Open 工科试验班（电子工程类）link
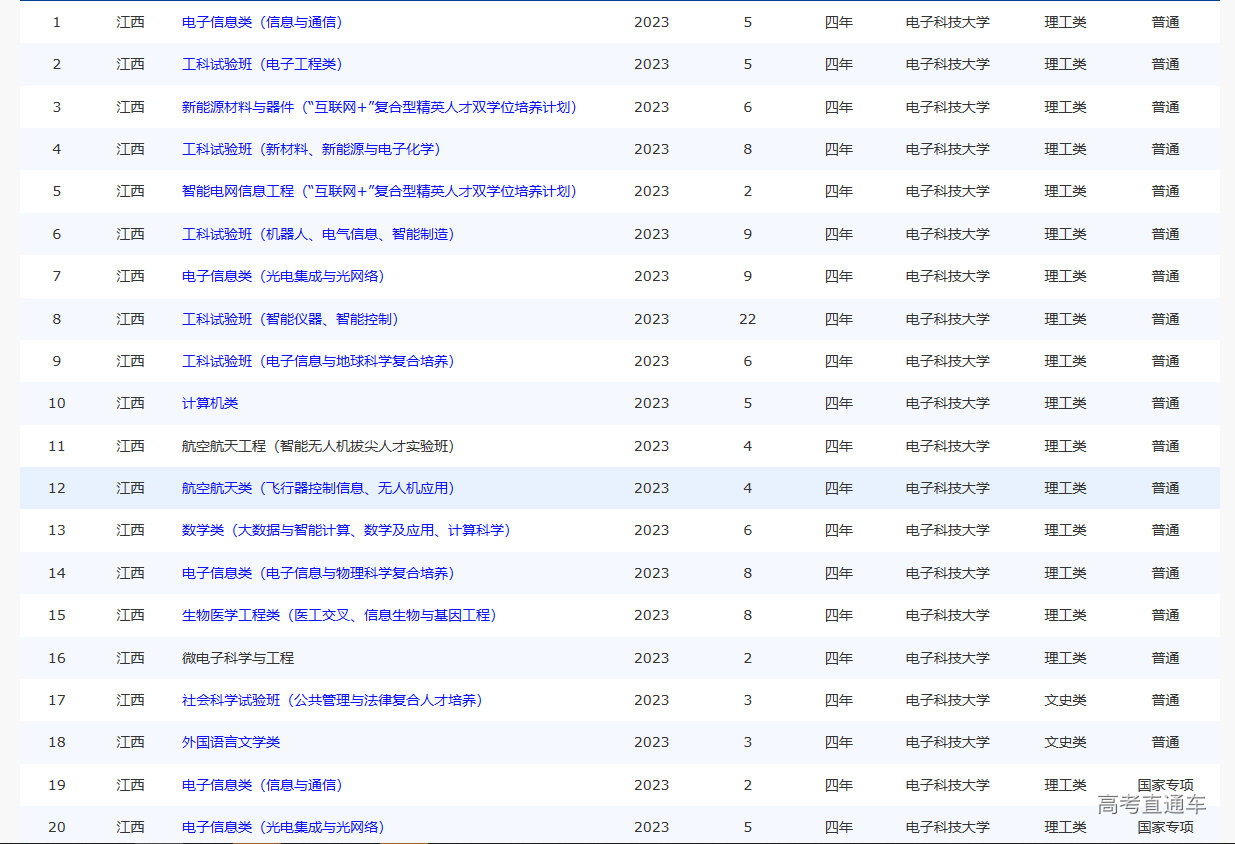 (x=261, y=64)
